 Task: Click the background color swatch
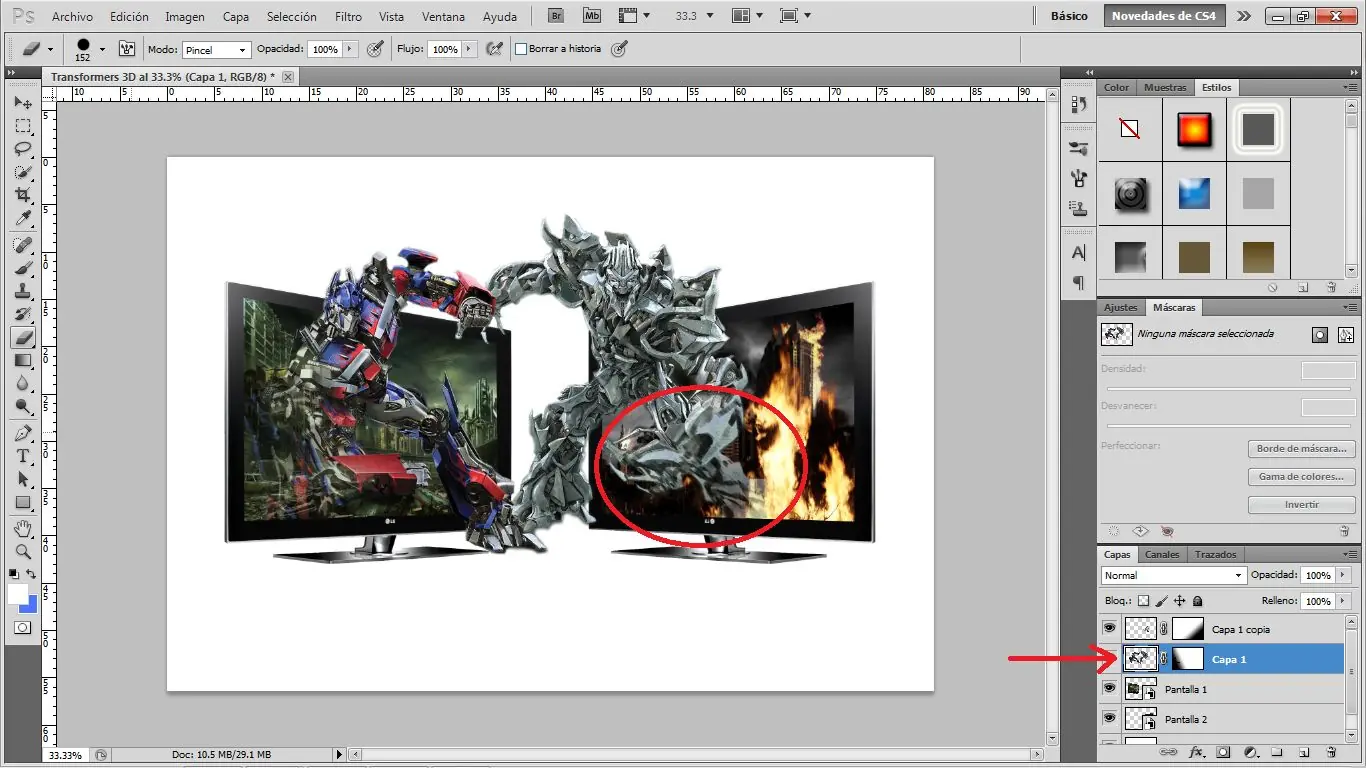(x=29, y=604)
